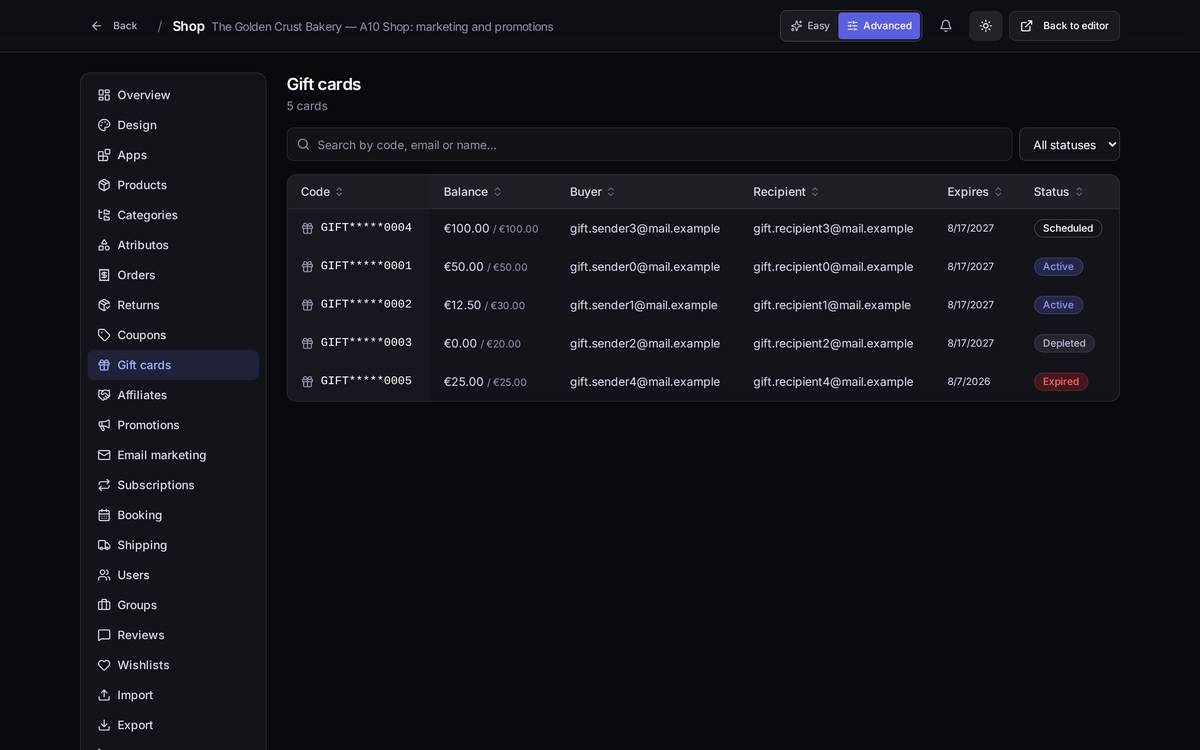Screen dimensions: 1200x750
Task: Sort the table by Code column
Action: tap(322, 192)
